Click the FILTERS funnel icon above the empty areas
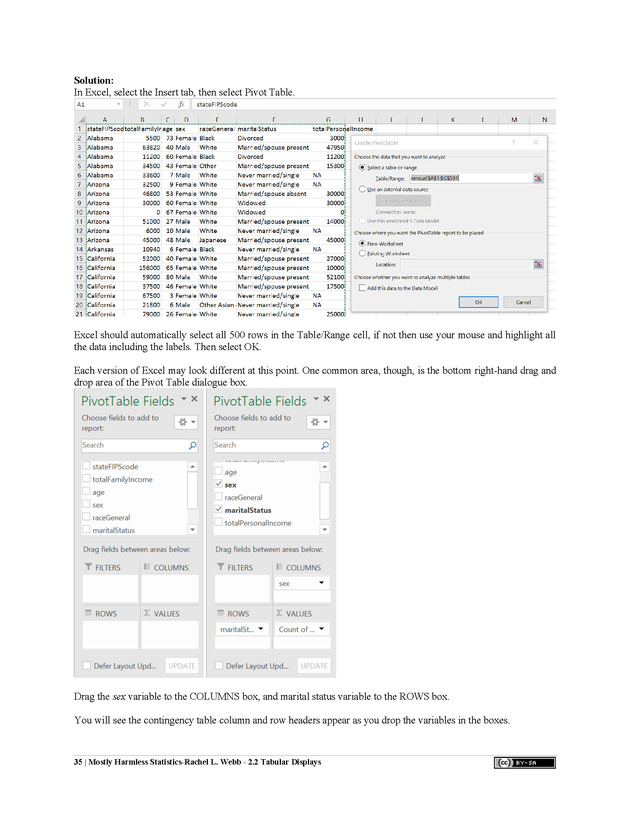The image size is (630, 815). 88,567
